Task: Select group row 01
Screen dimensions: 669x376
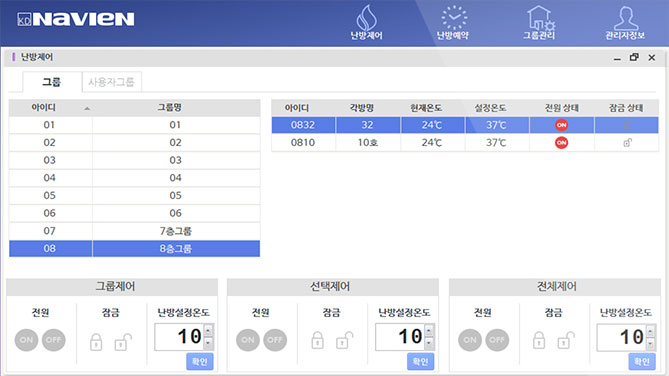Action: [x=134, y=125]
